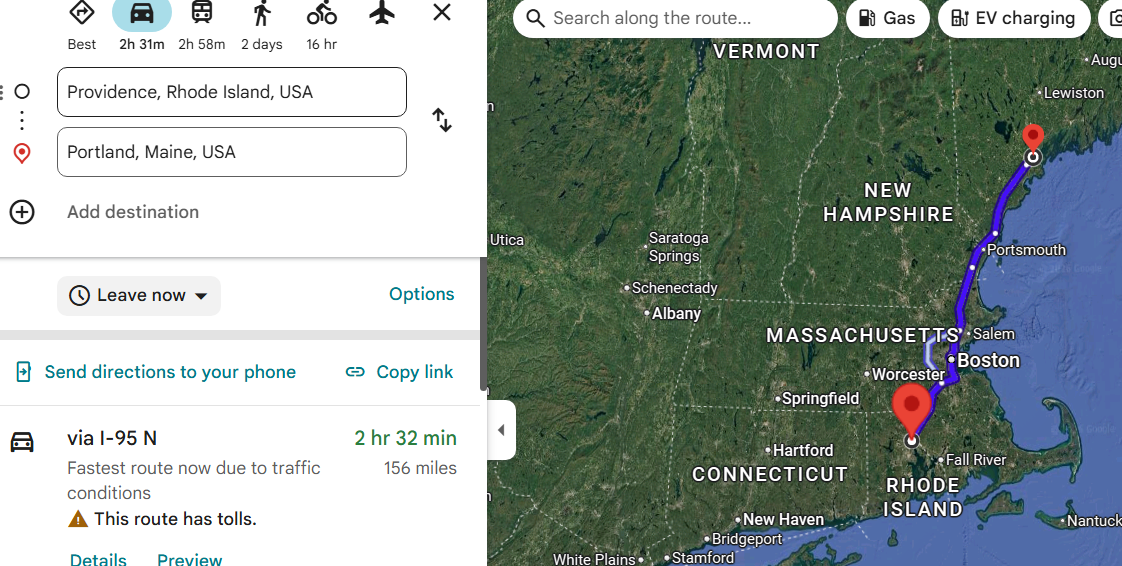Filter EV charging along route
Image resolution: width=1122 pixels, height=566 pixels.
[x=1014, y=19]
